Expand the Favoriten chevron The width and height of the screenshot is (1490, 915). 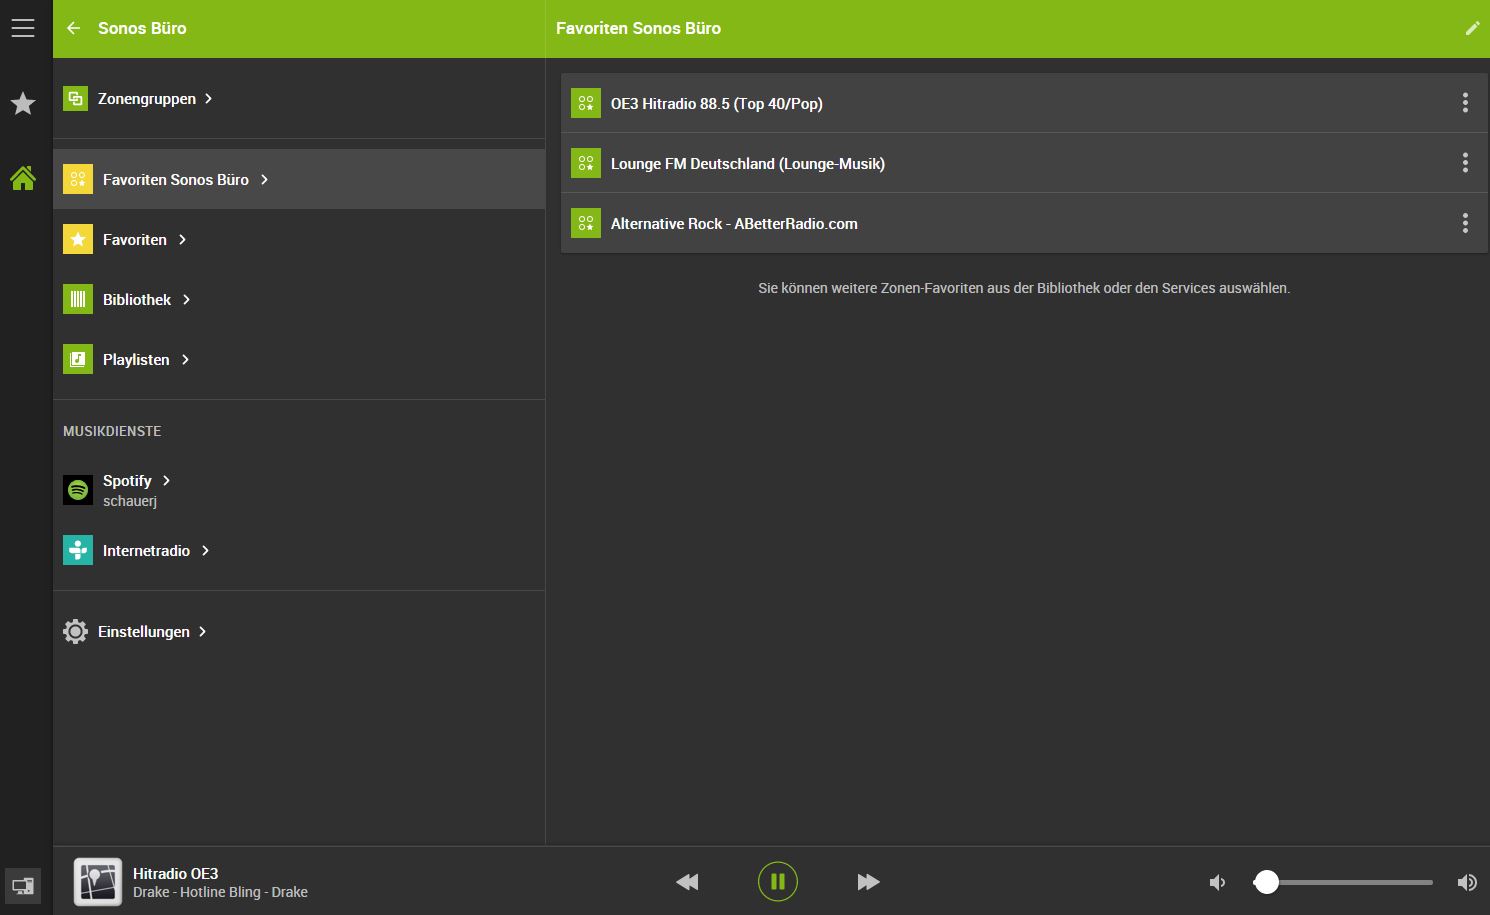182,239
